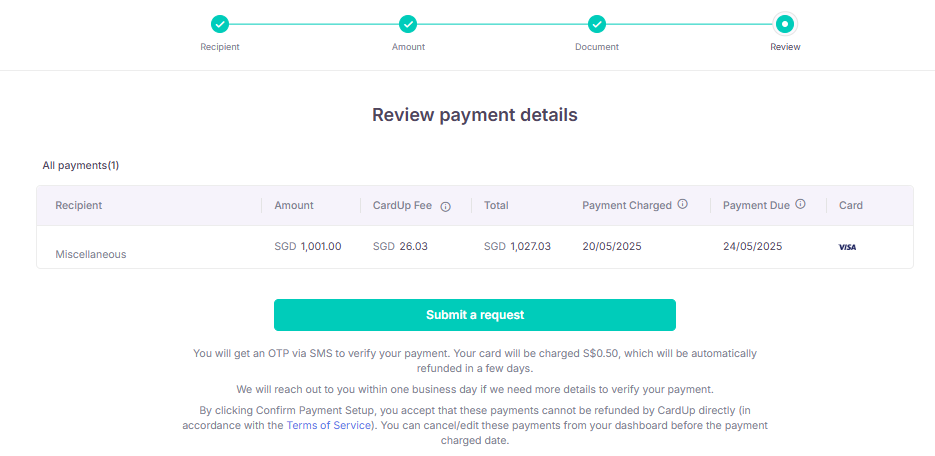Click the All payments(1) heading
935x456 pixels.
(81, 165)
